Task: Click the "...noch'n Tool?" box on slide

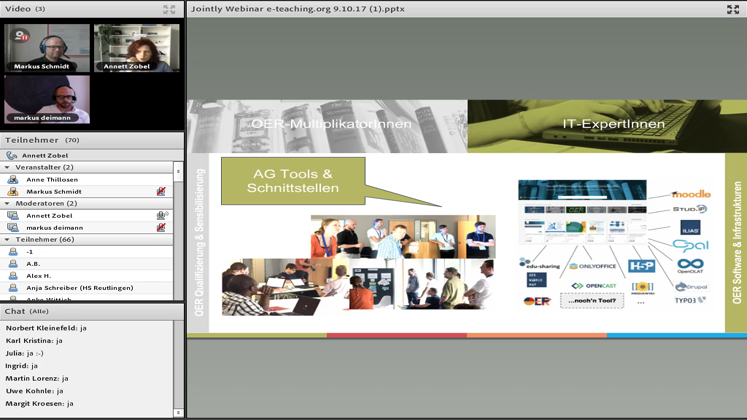Action: 591,300
